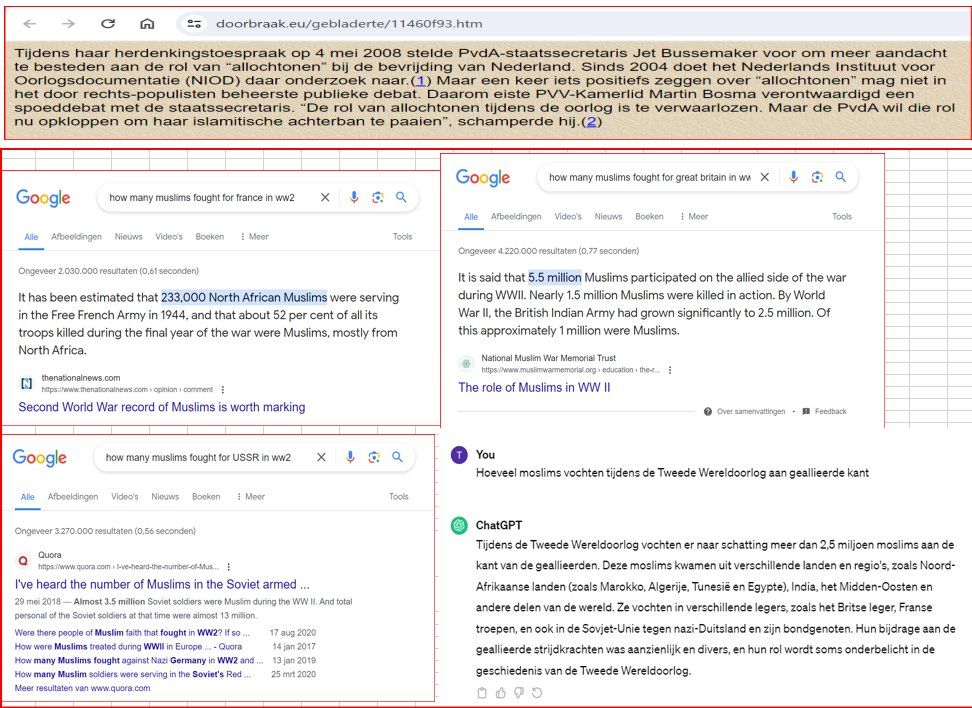Start voice search in USSR search

tap(350, 458)
